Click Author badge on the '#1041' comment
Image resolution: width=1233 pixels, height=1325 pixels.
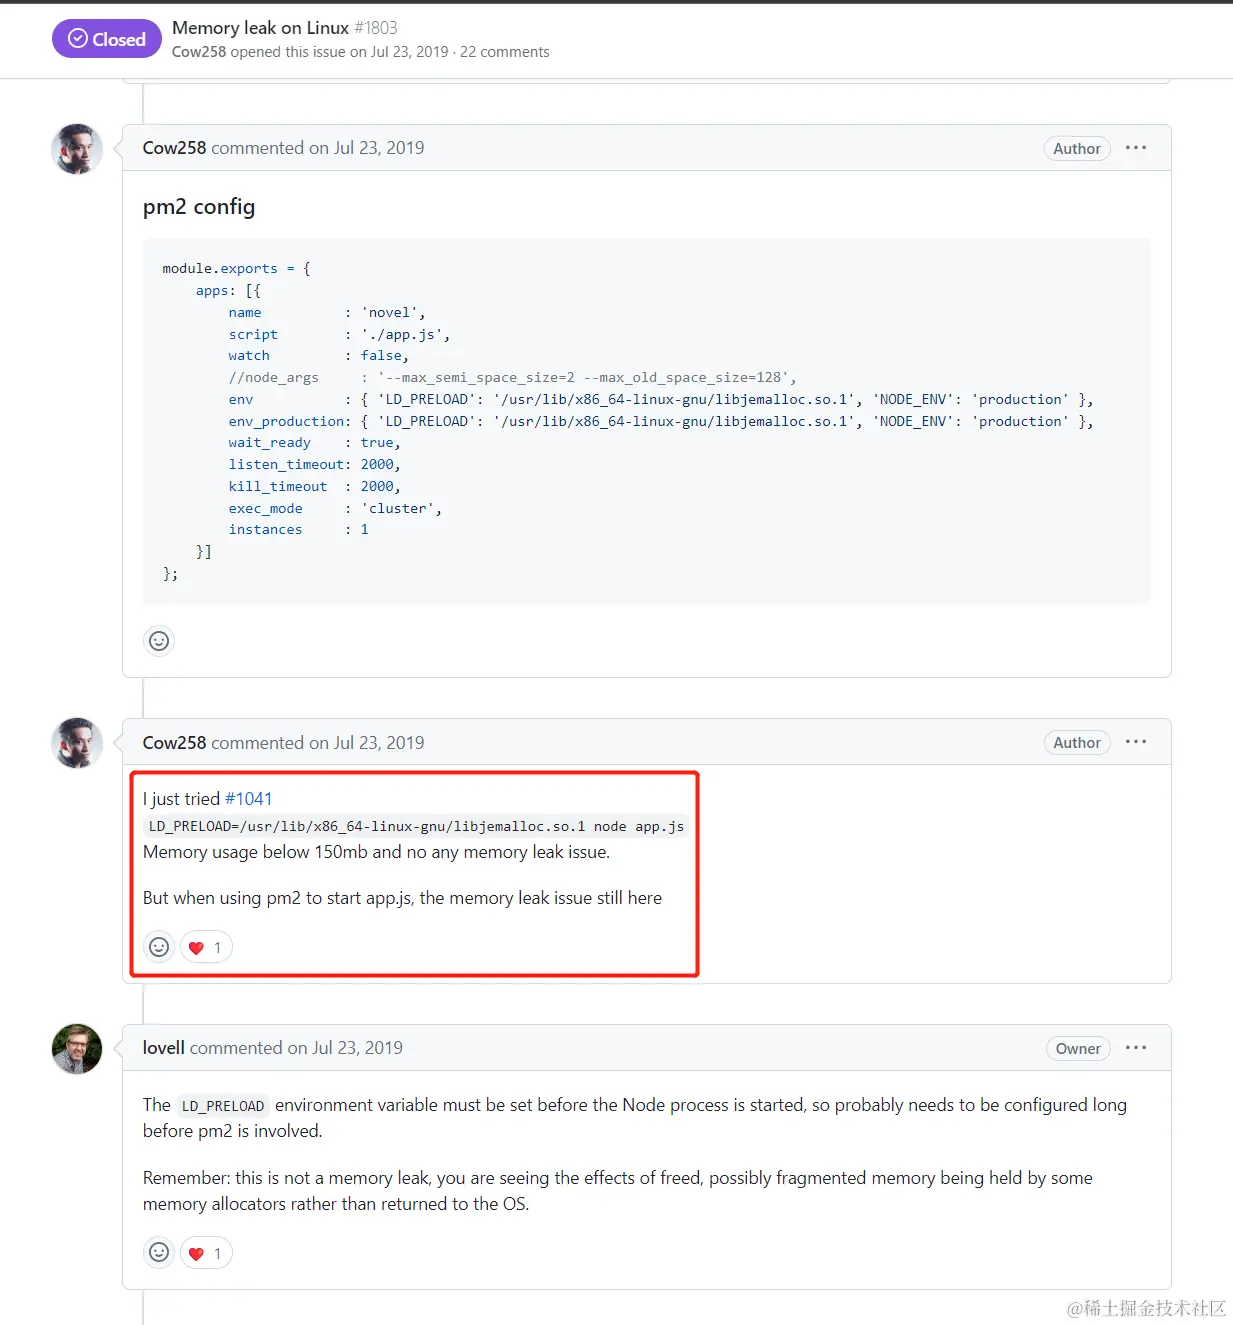point(1076,743)
